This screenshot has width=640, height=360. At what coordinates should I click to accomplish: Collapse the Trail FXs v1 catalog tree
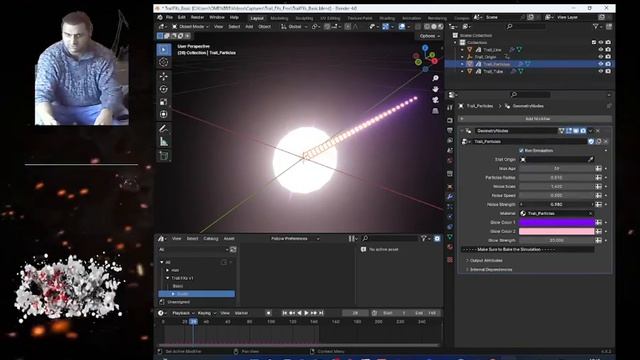pos(167,278)
